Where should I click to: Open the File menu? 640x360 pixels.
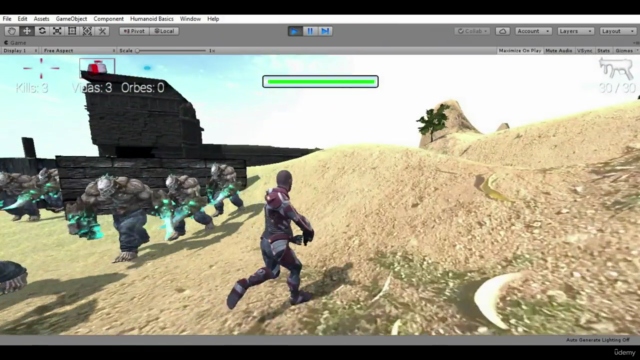7,19
